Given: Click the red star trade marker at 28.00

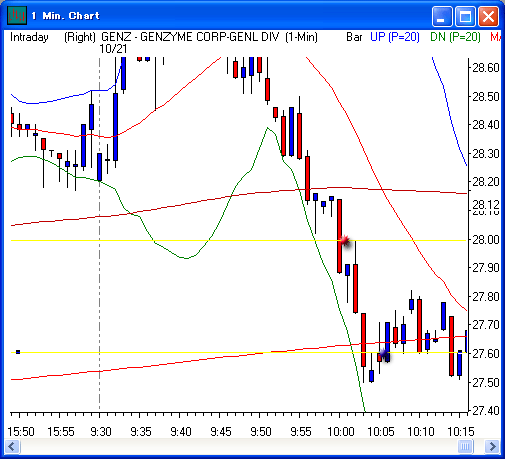Looking at the screenshot, I should pos(345,241).
